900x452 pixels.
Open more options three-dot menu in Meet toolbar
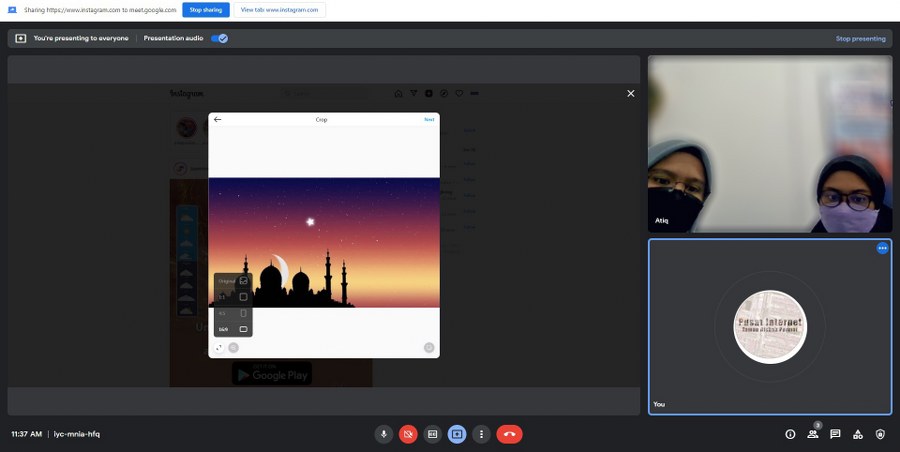(x=482, y=434)
